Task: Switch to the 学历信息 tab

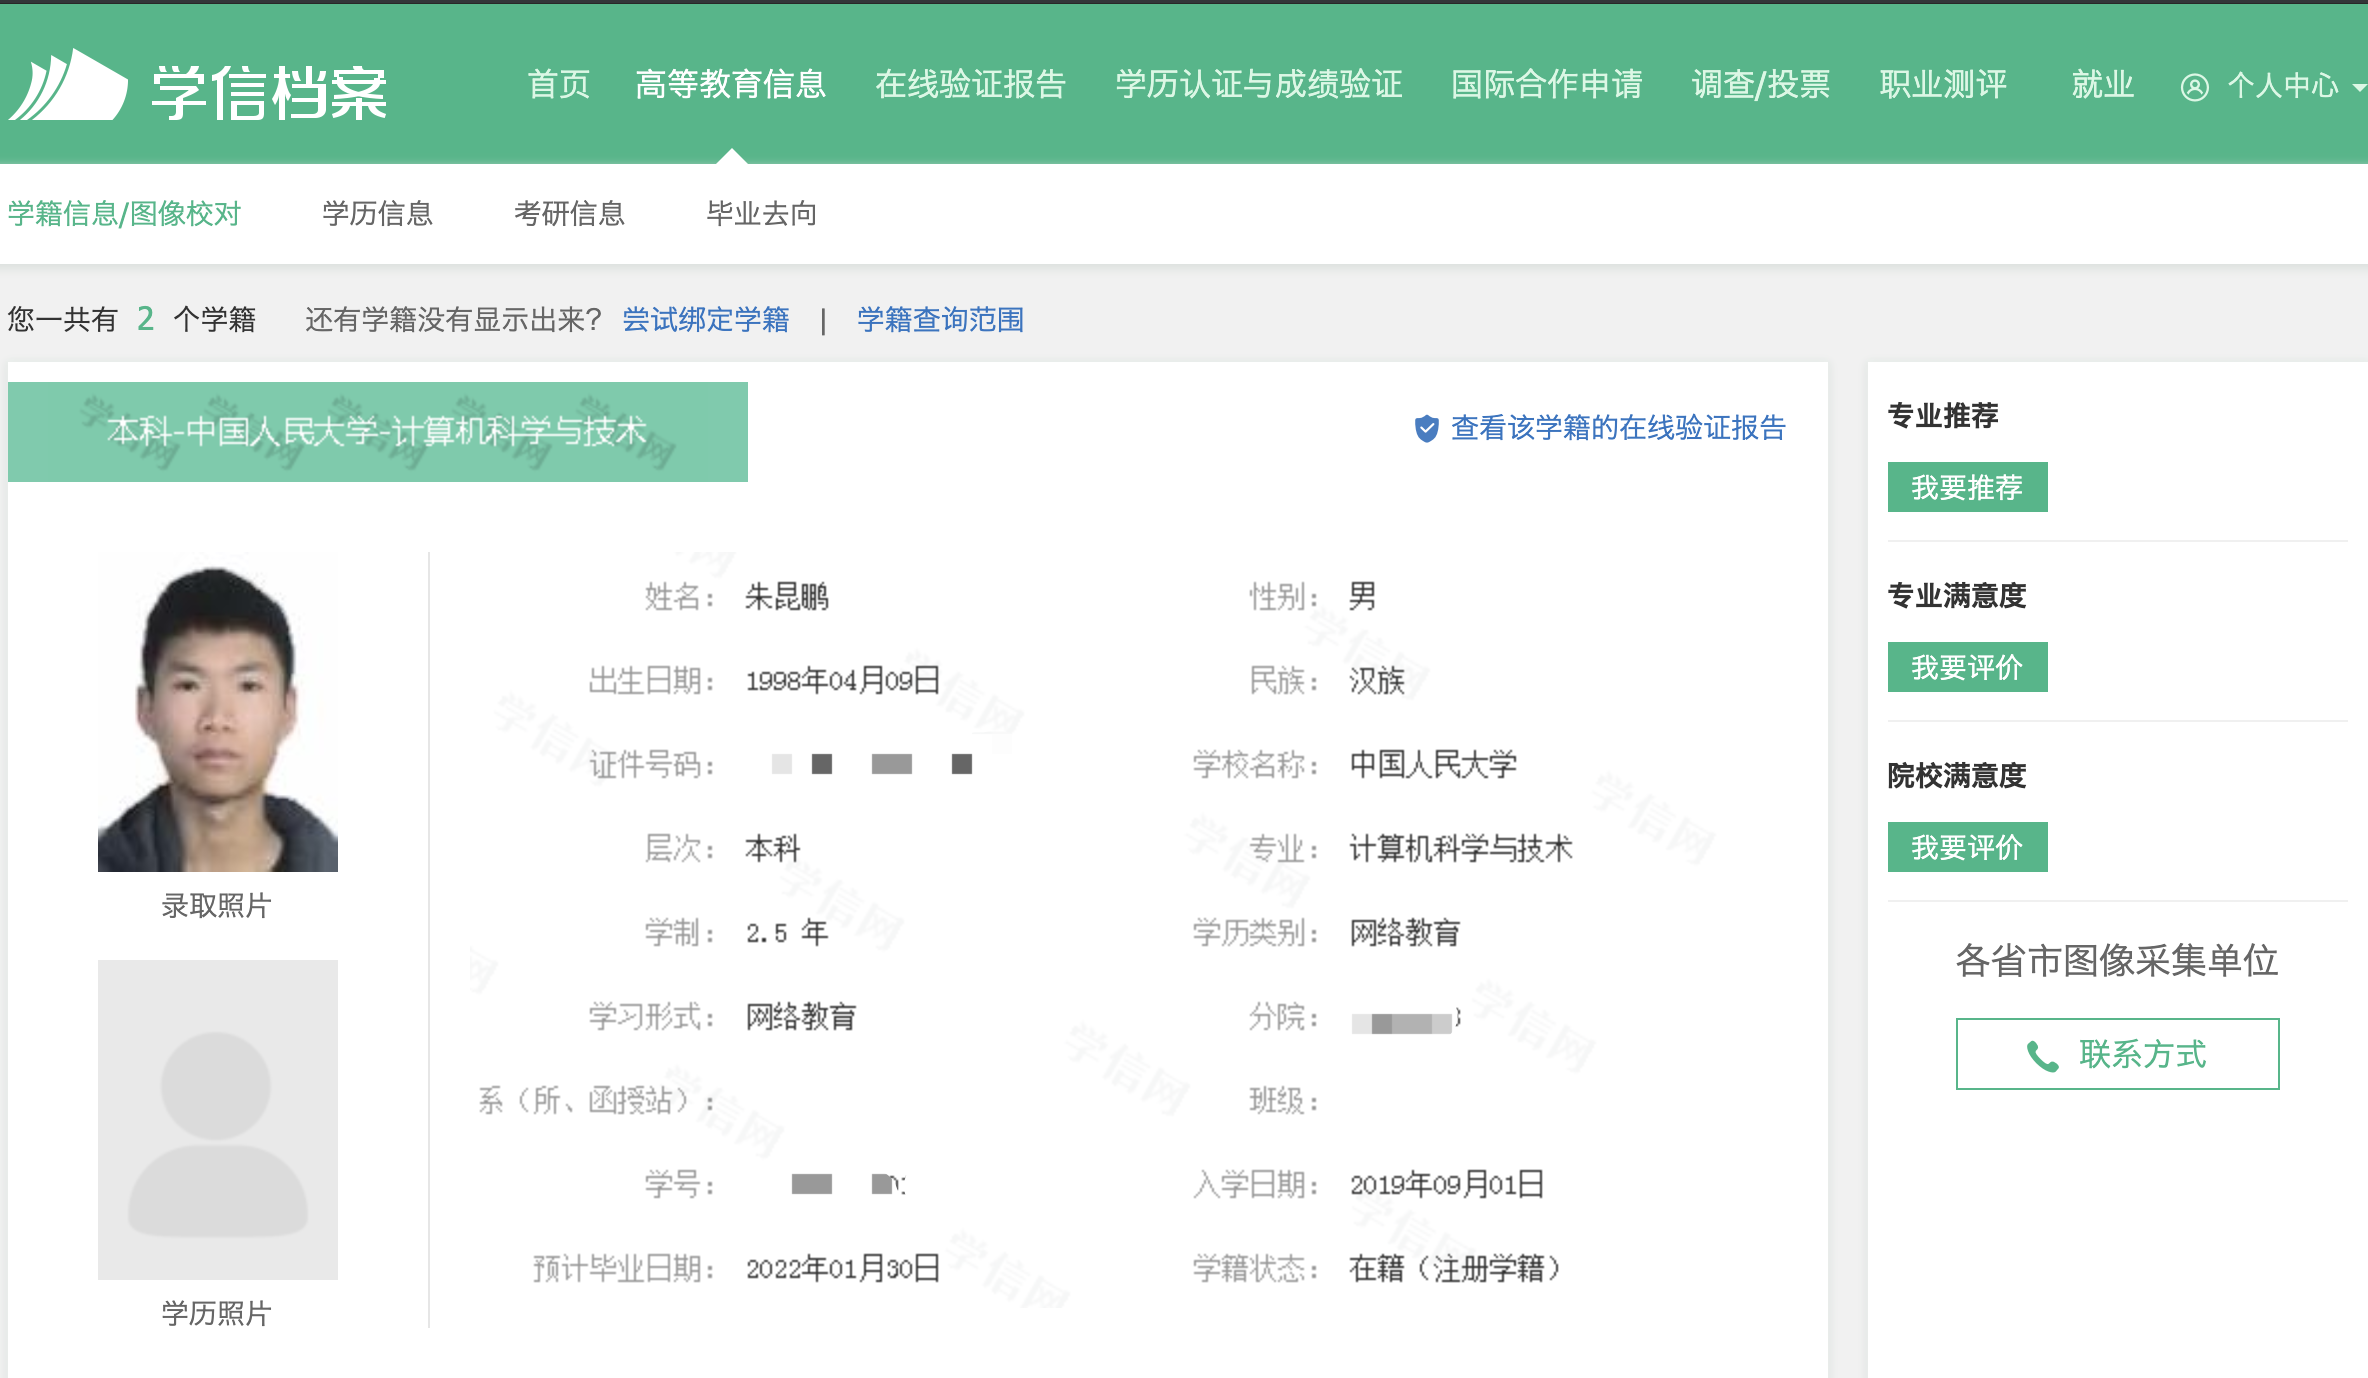Action: point(378,213)
